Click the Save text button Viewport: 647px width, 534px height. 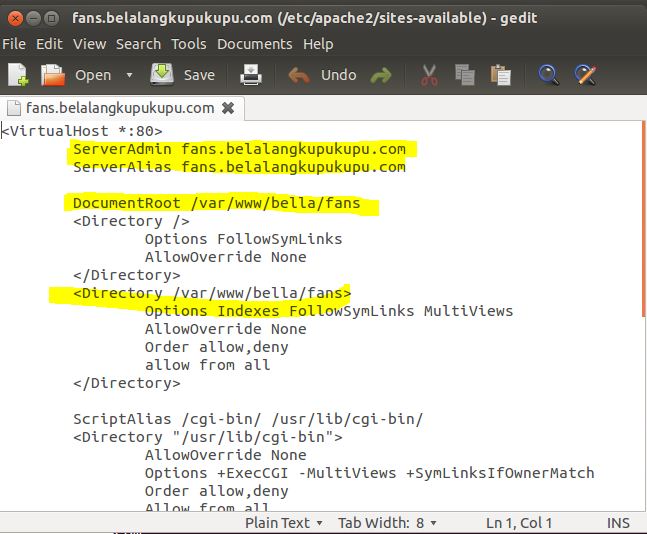[199, 75]
